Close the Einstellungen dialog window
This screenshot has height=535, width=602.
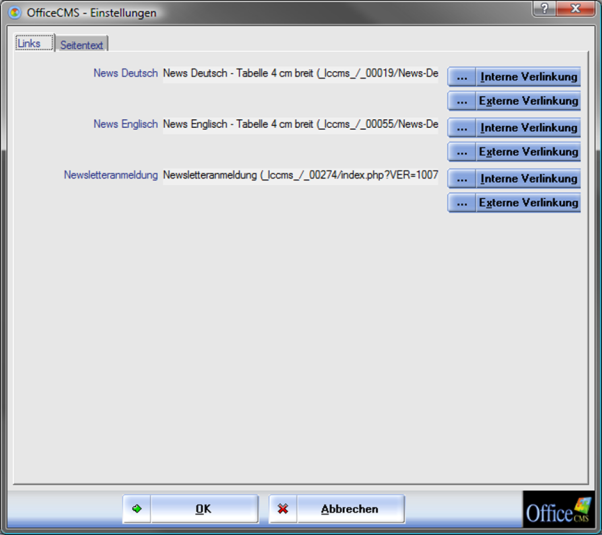point(576,8)
